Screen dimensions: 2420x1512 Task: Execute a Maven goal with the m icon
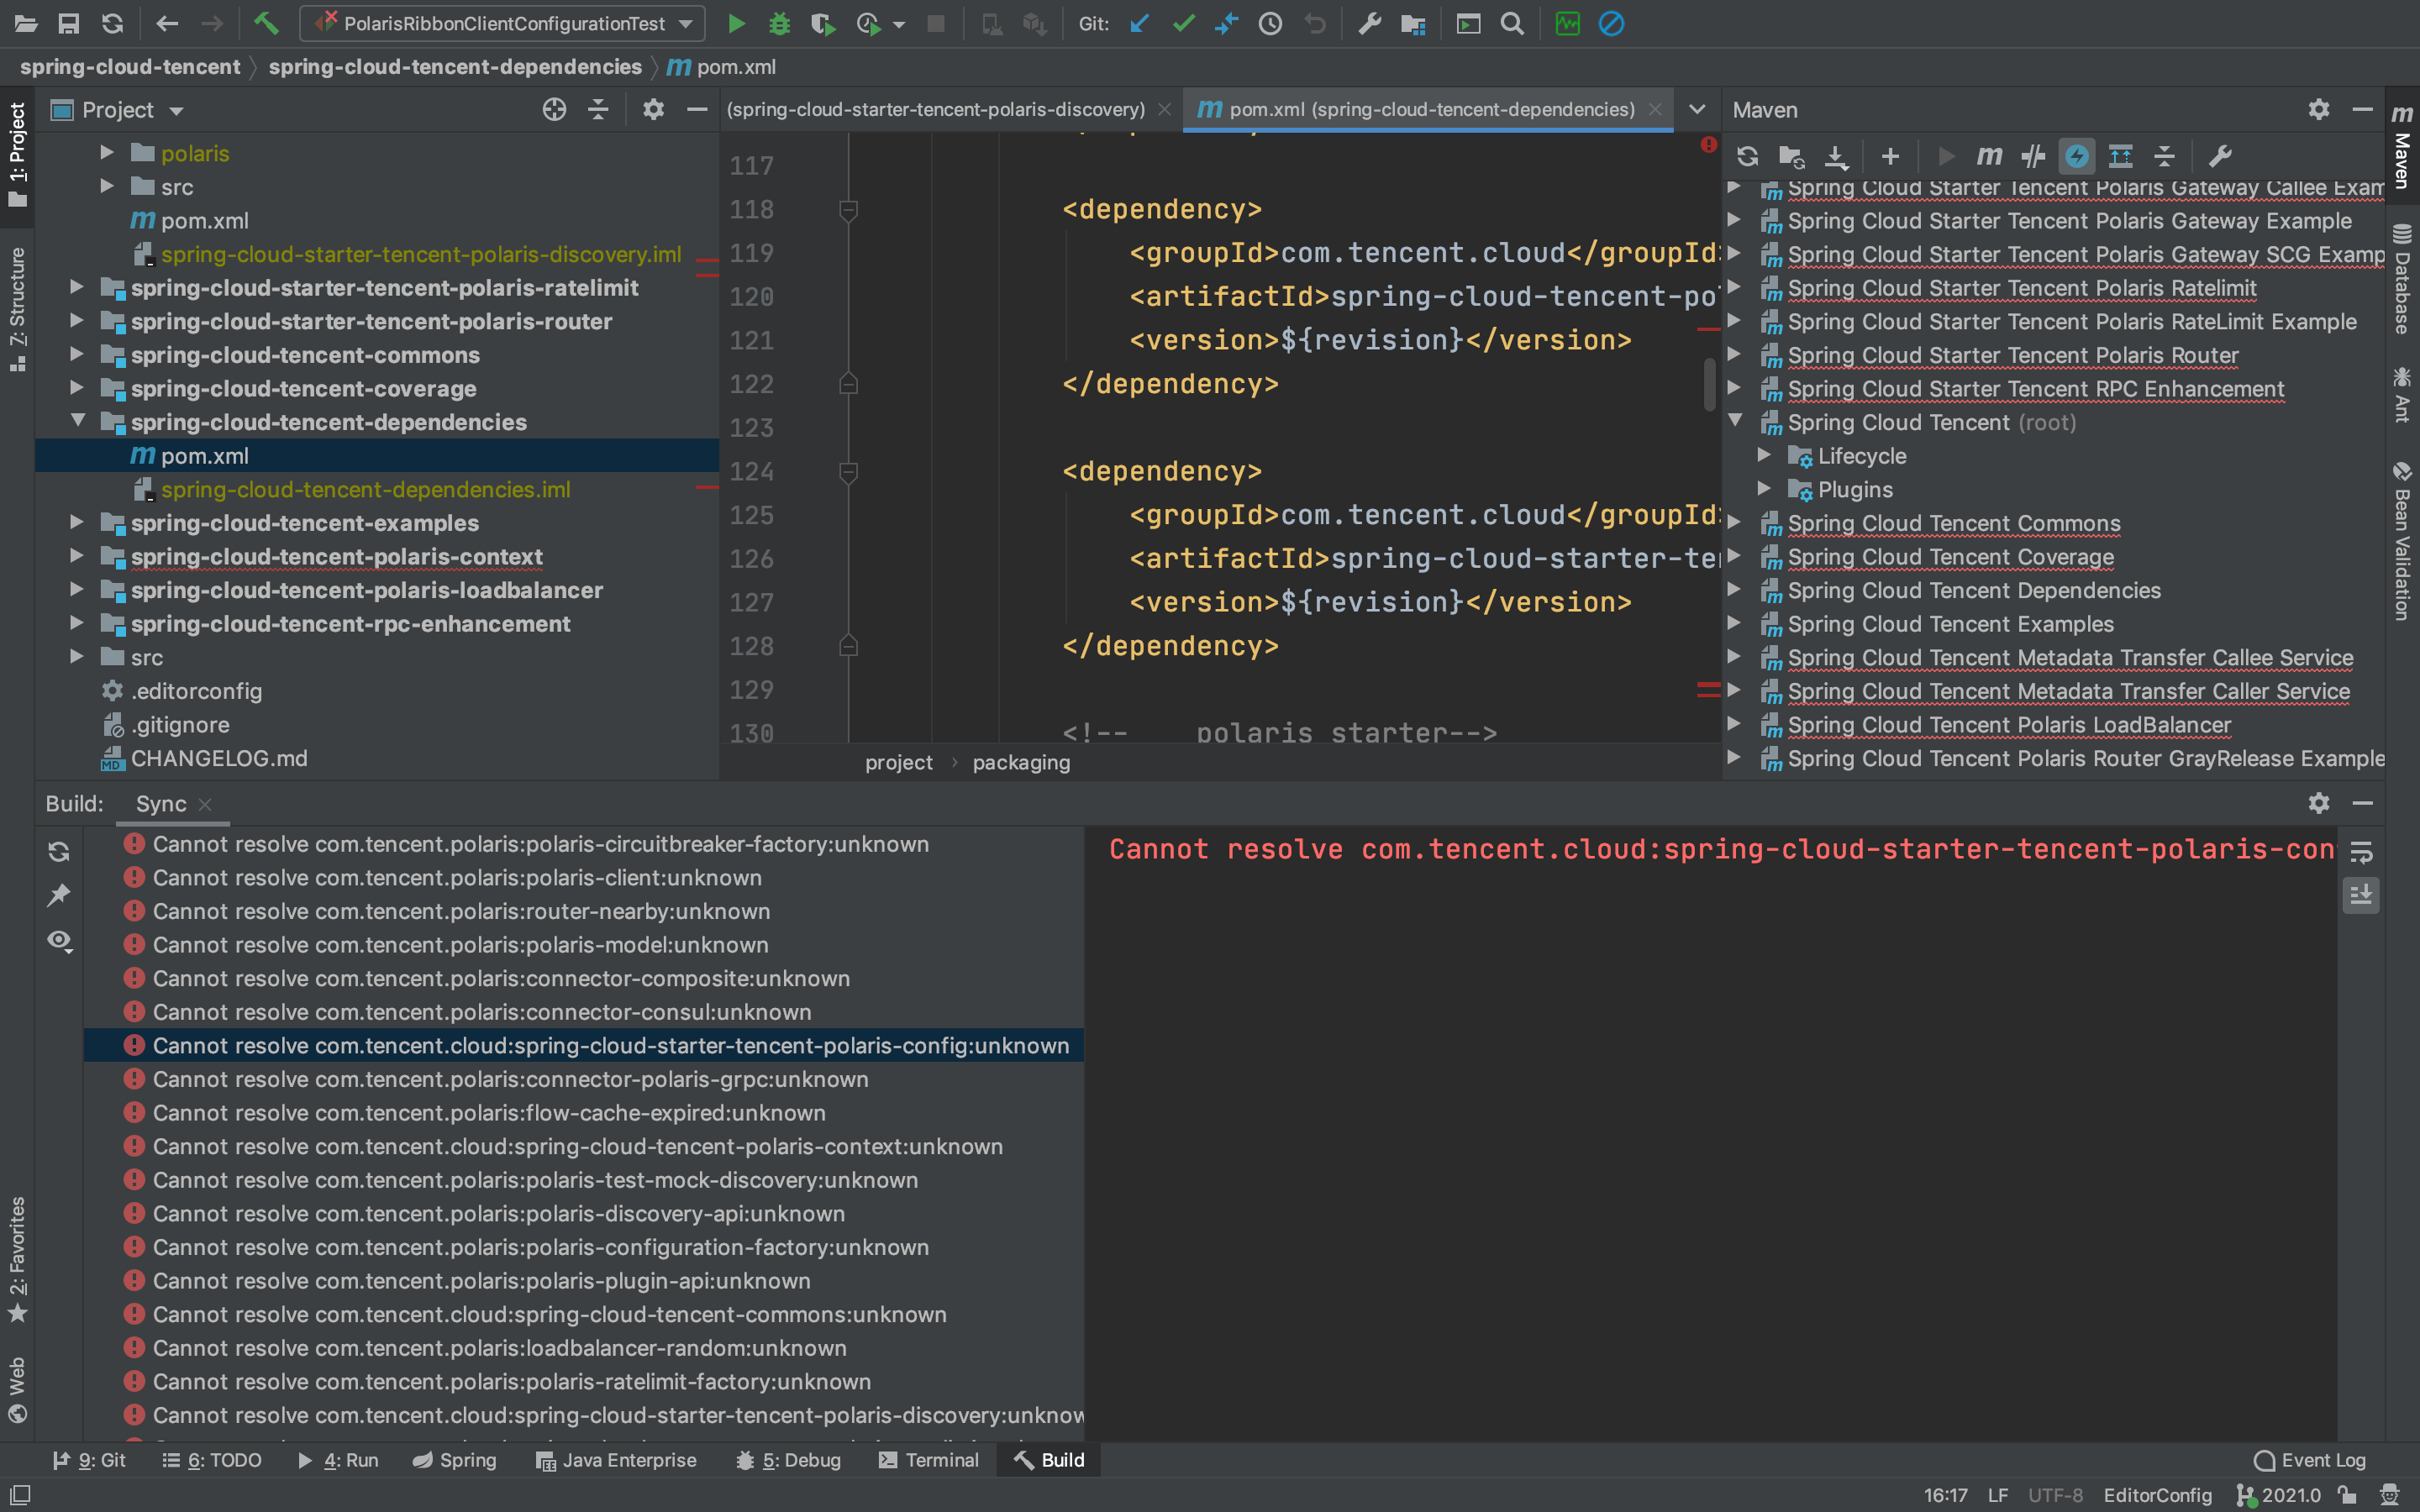click(1989, 156)
